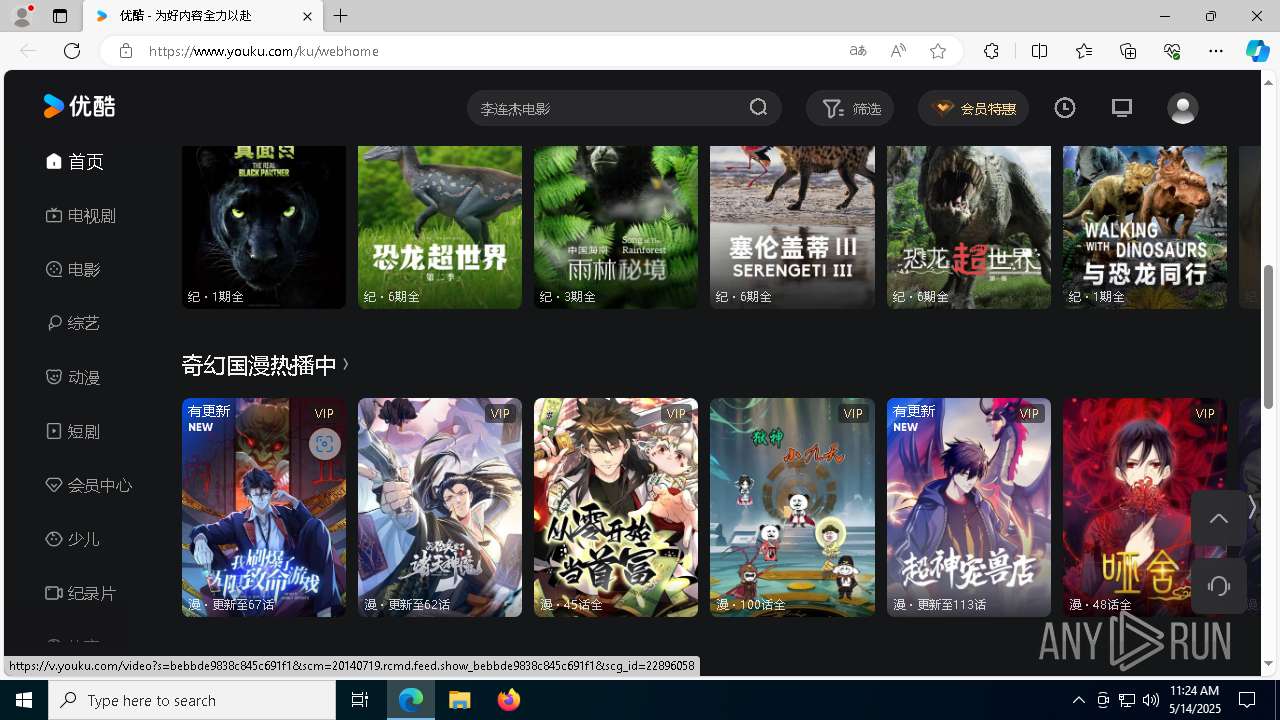The height and width of the screenshot is (720, 1280).
Task: Open the red anime poster labeled 48话全
Action: tap(1145, 507)
